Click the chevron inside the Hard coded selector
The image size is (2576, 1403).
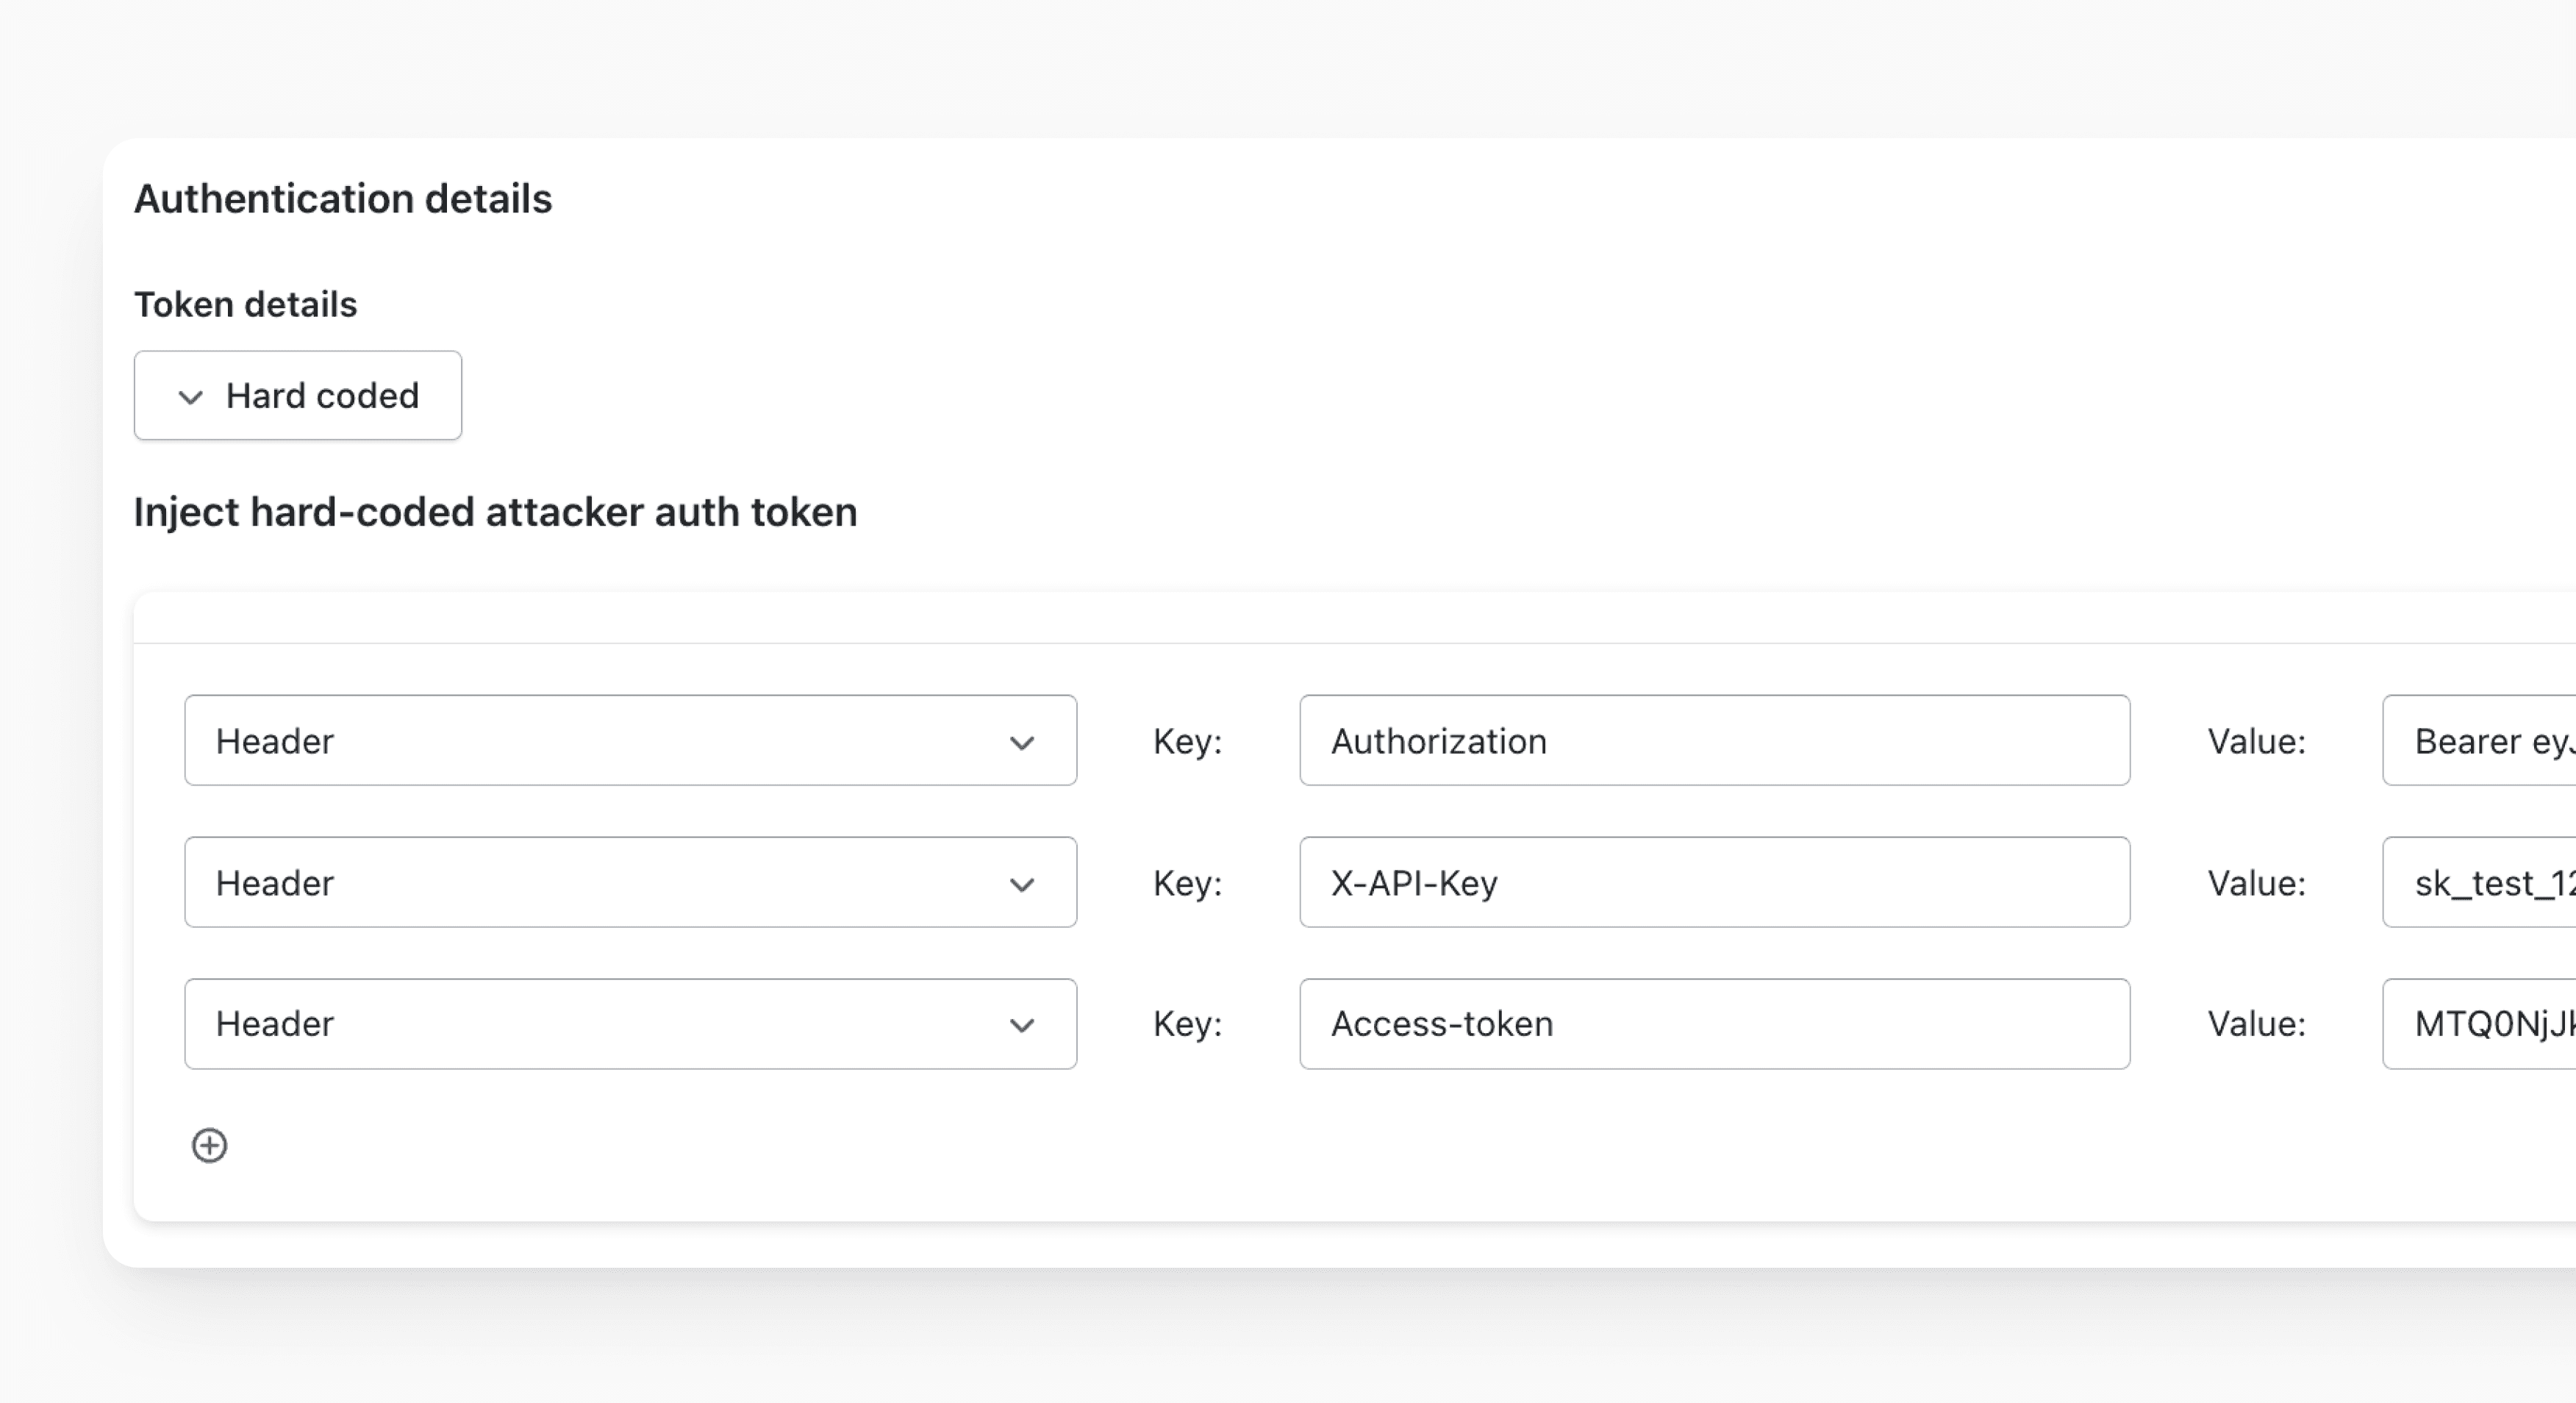189,396
